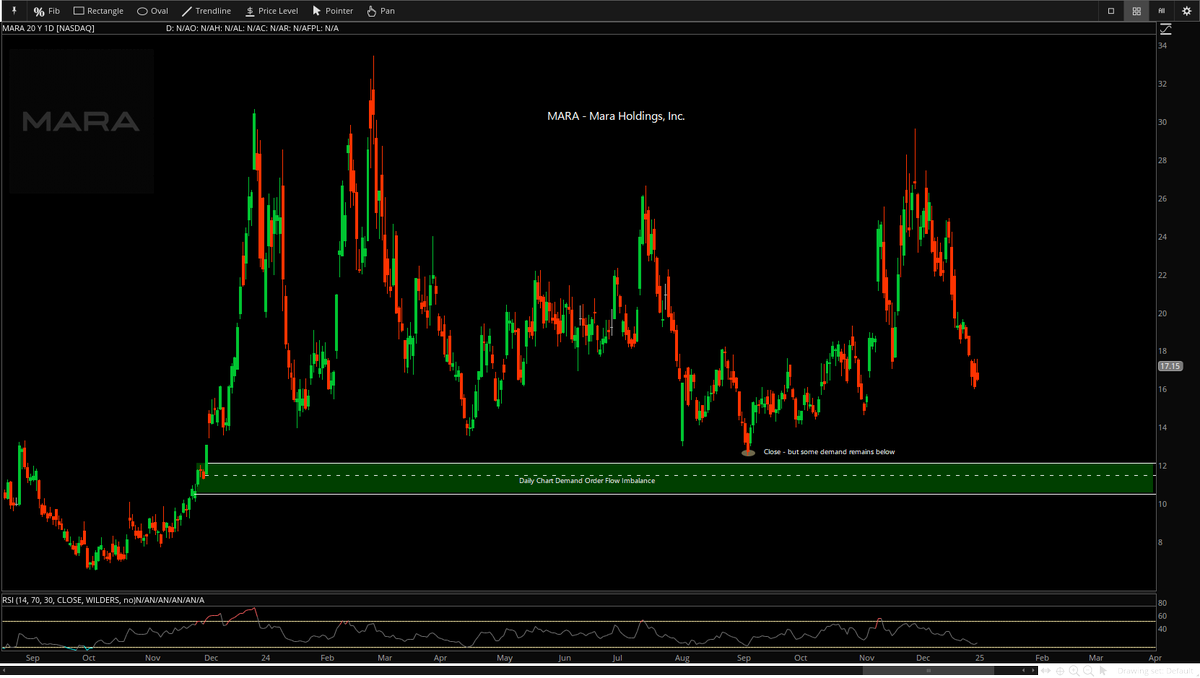Select the Fib retracement drawing tool
Image resolution: width=1200 pixels, height=678 pixels.
[47, 11]
